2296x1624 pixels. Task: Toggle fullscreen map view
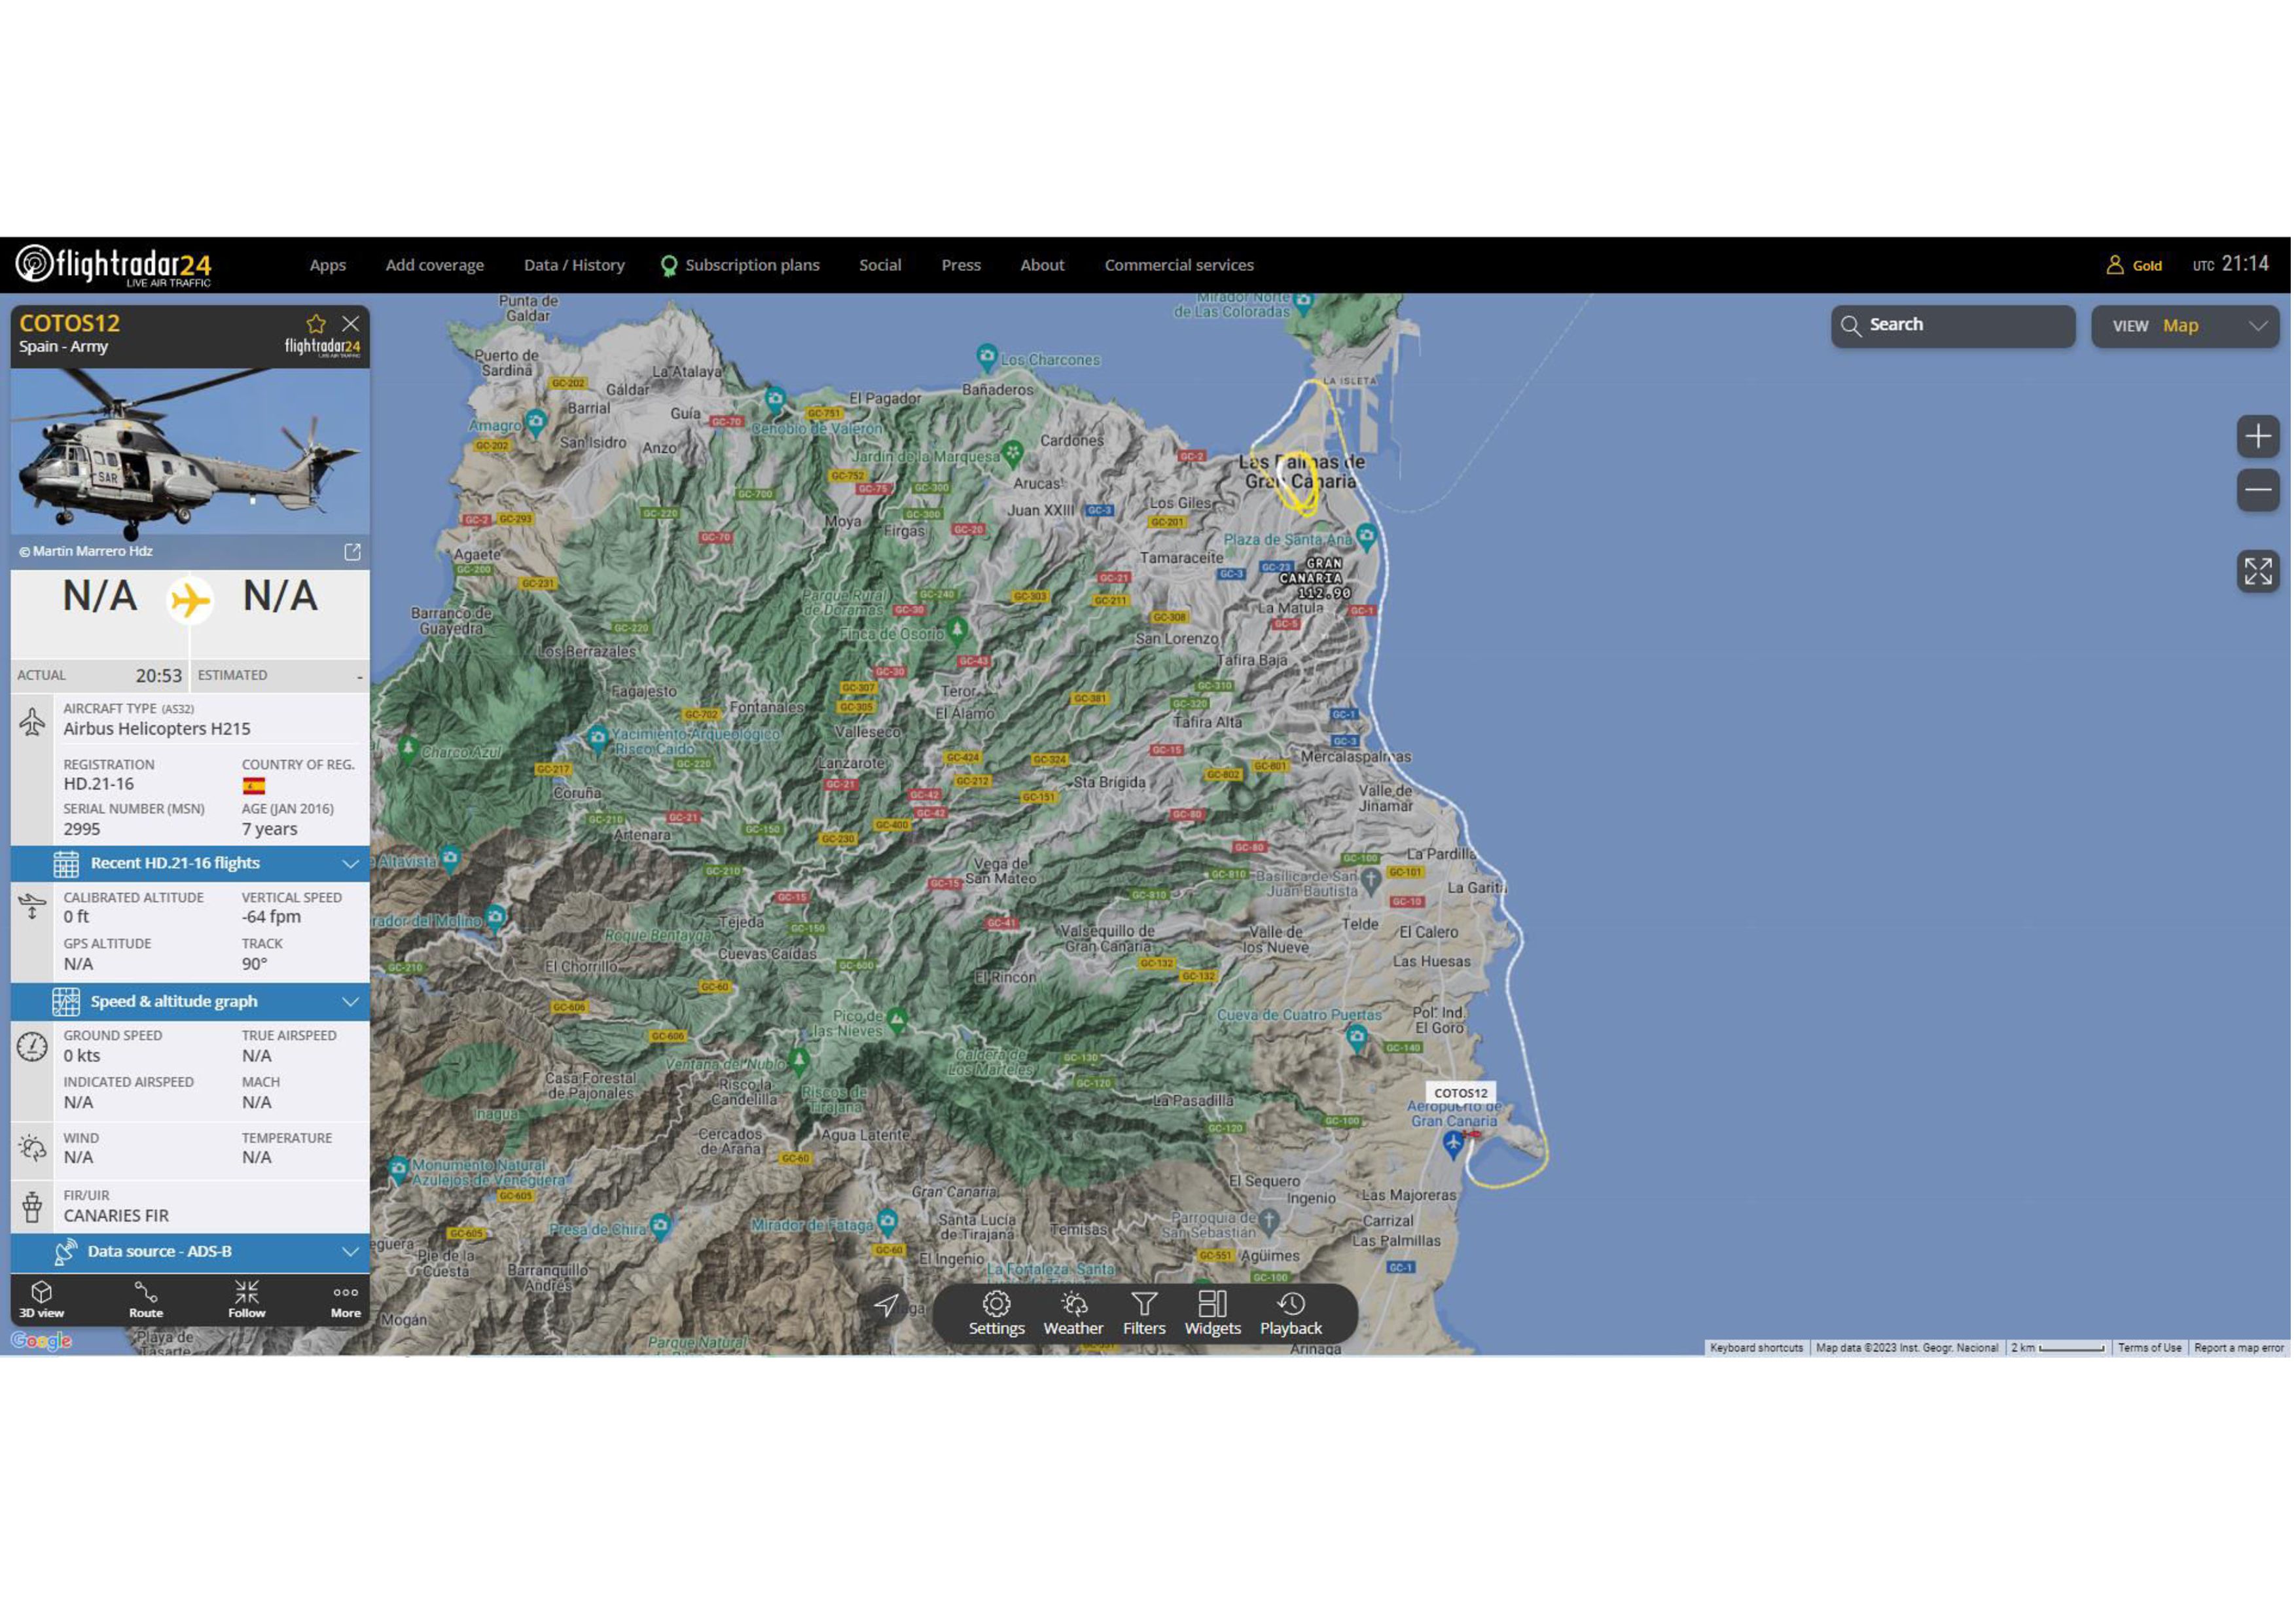2257,571
